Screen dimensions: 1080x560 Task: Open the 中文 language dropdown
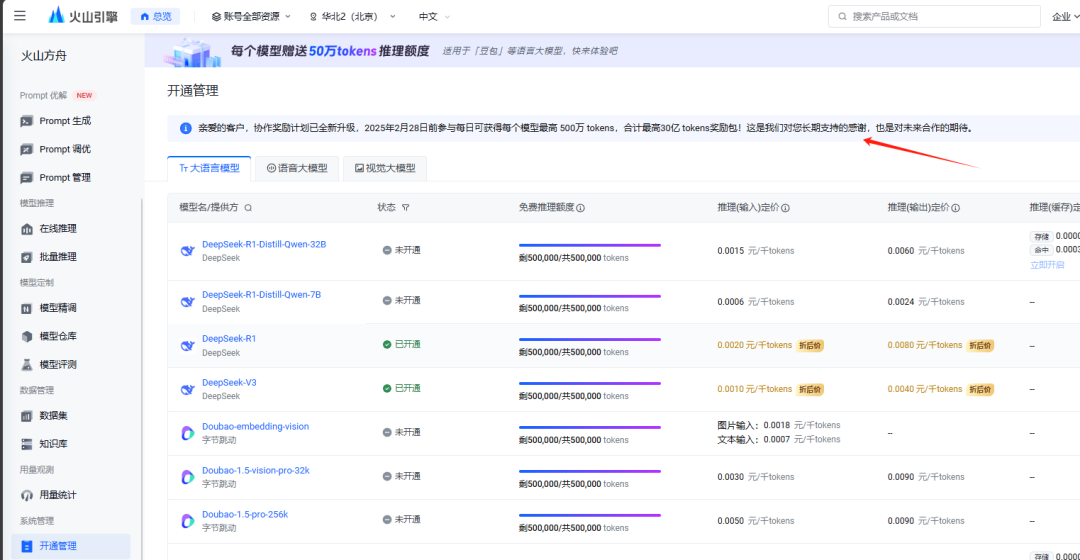tap(434, 17)
